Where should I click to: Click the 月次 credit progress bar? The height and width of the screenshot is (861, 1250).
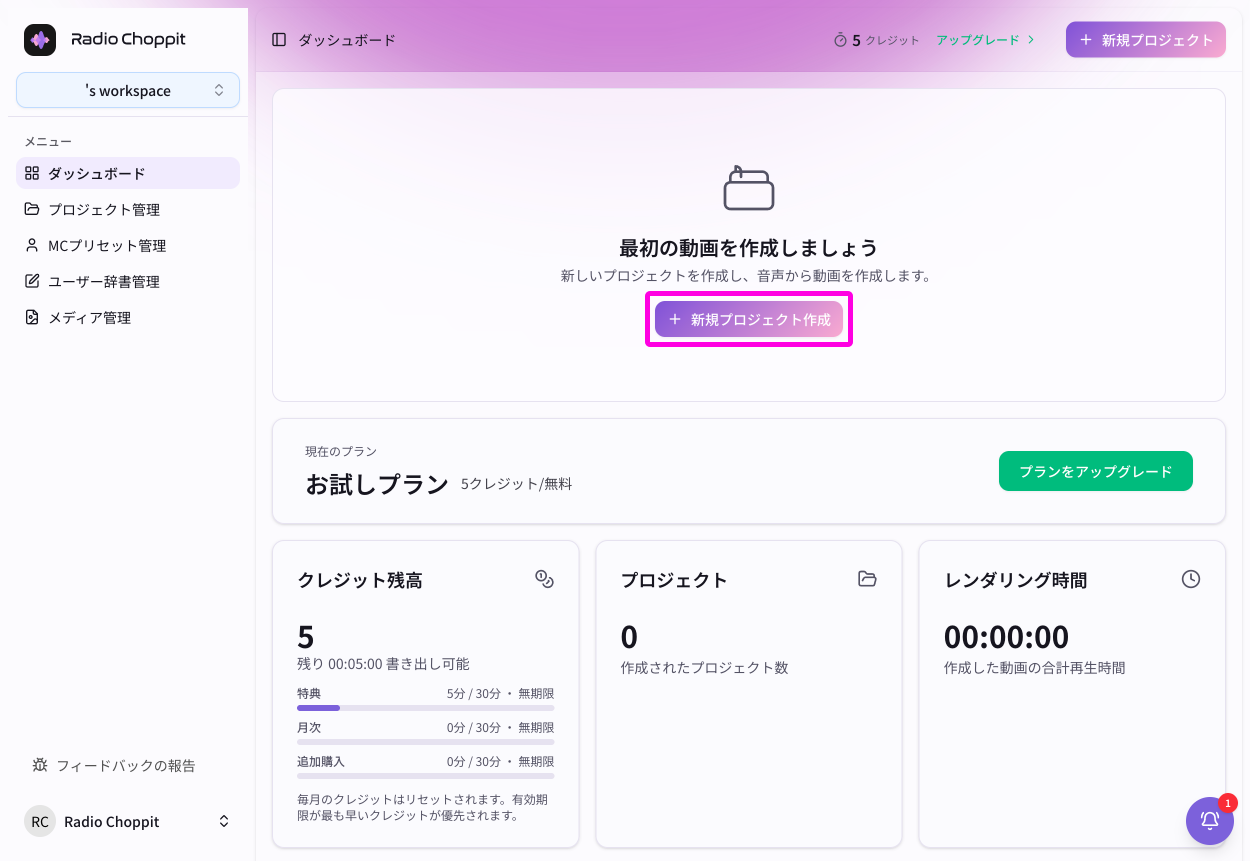[425, 742]
